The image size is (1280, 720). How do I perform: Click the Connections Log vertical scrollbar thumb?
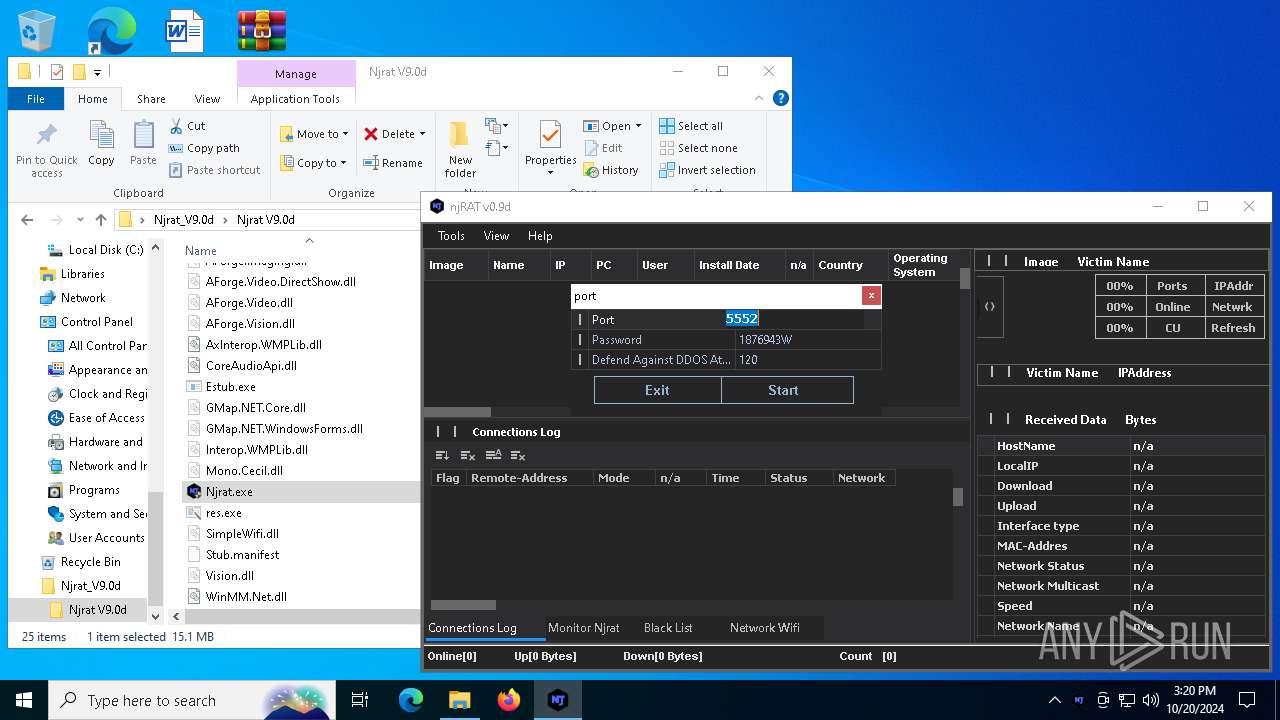[x=958, y=497]
